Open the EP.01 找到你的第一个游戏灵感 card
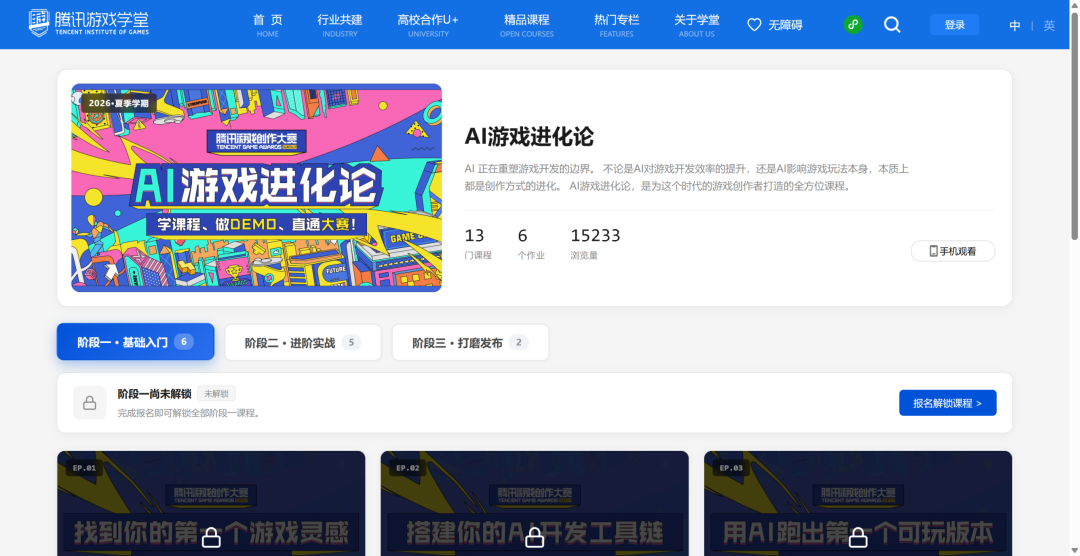The width and height of the screenshot is (1080, 556). coord(211,503)
